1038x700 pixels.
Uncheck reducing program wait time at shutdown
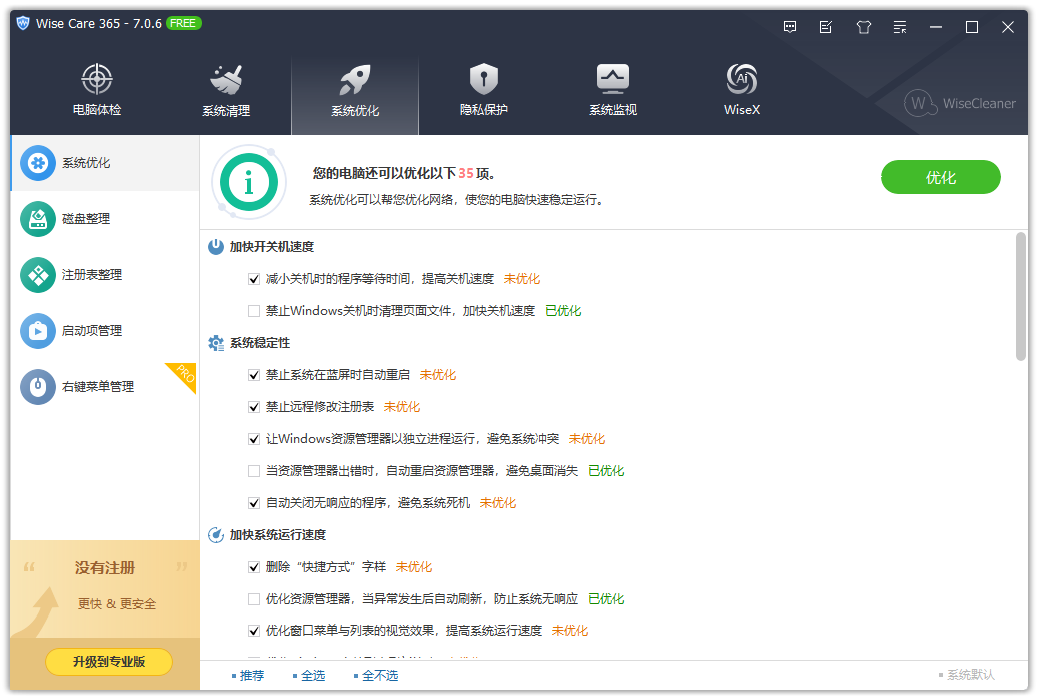254,278
